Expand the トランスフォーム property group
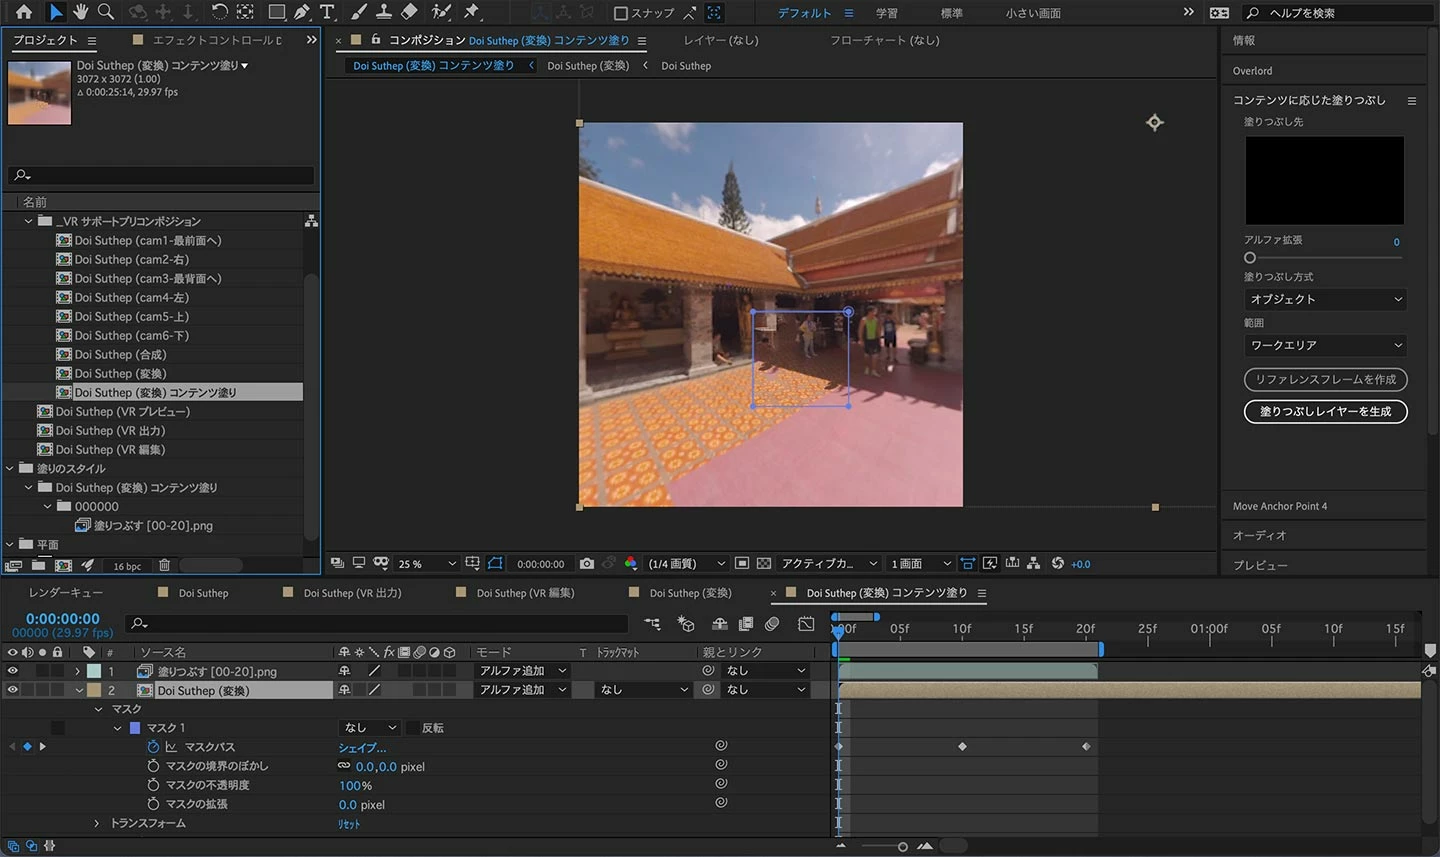This screenshot has width=1440, height=857. (97, 823)
